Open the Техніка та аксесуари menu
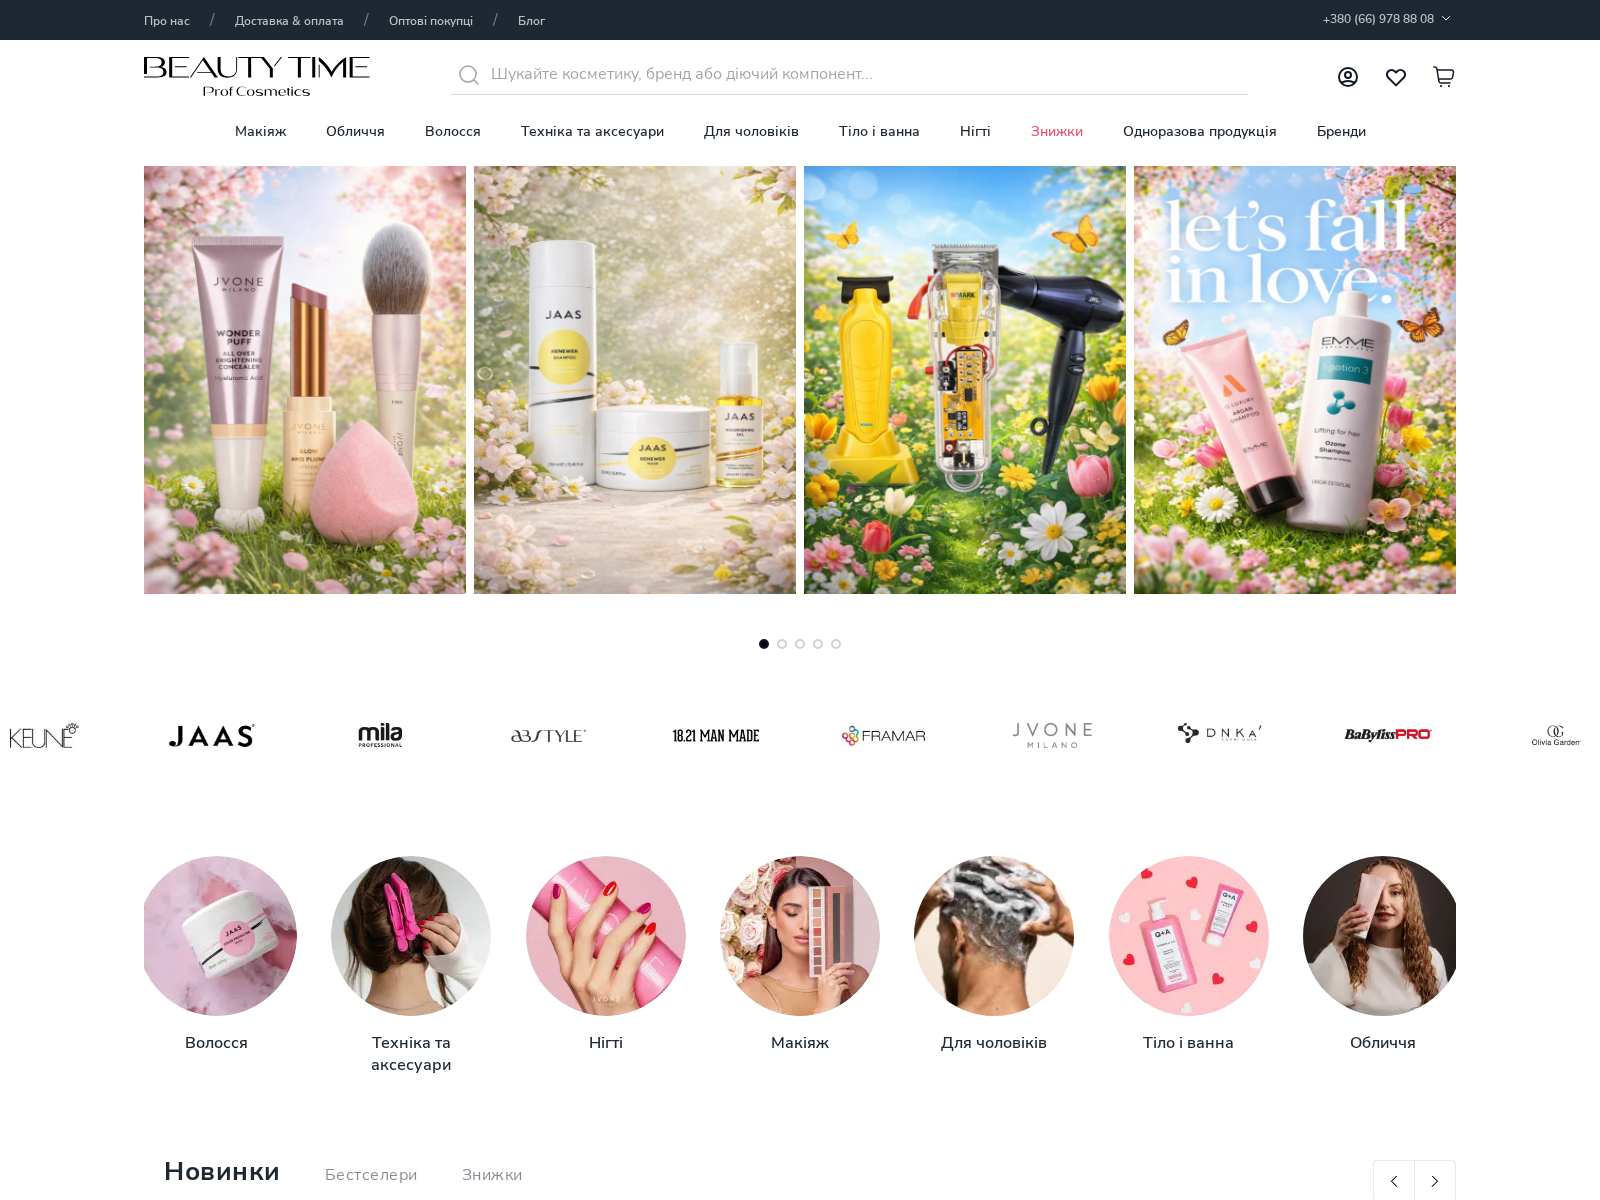This screenshot has width=1600, height=1200. click(x=592, y=131)
